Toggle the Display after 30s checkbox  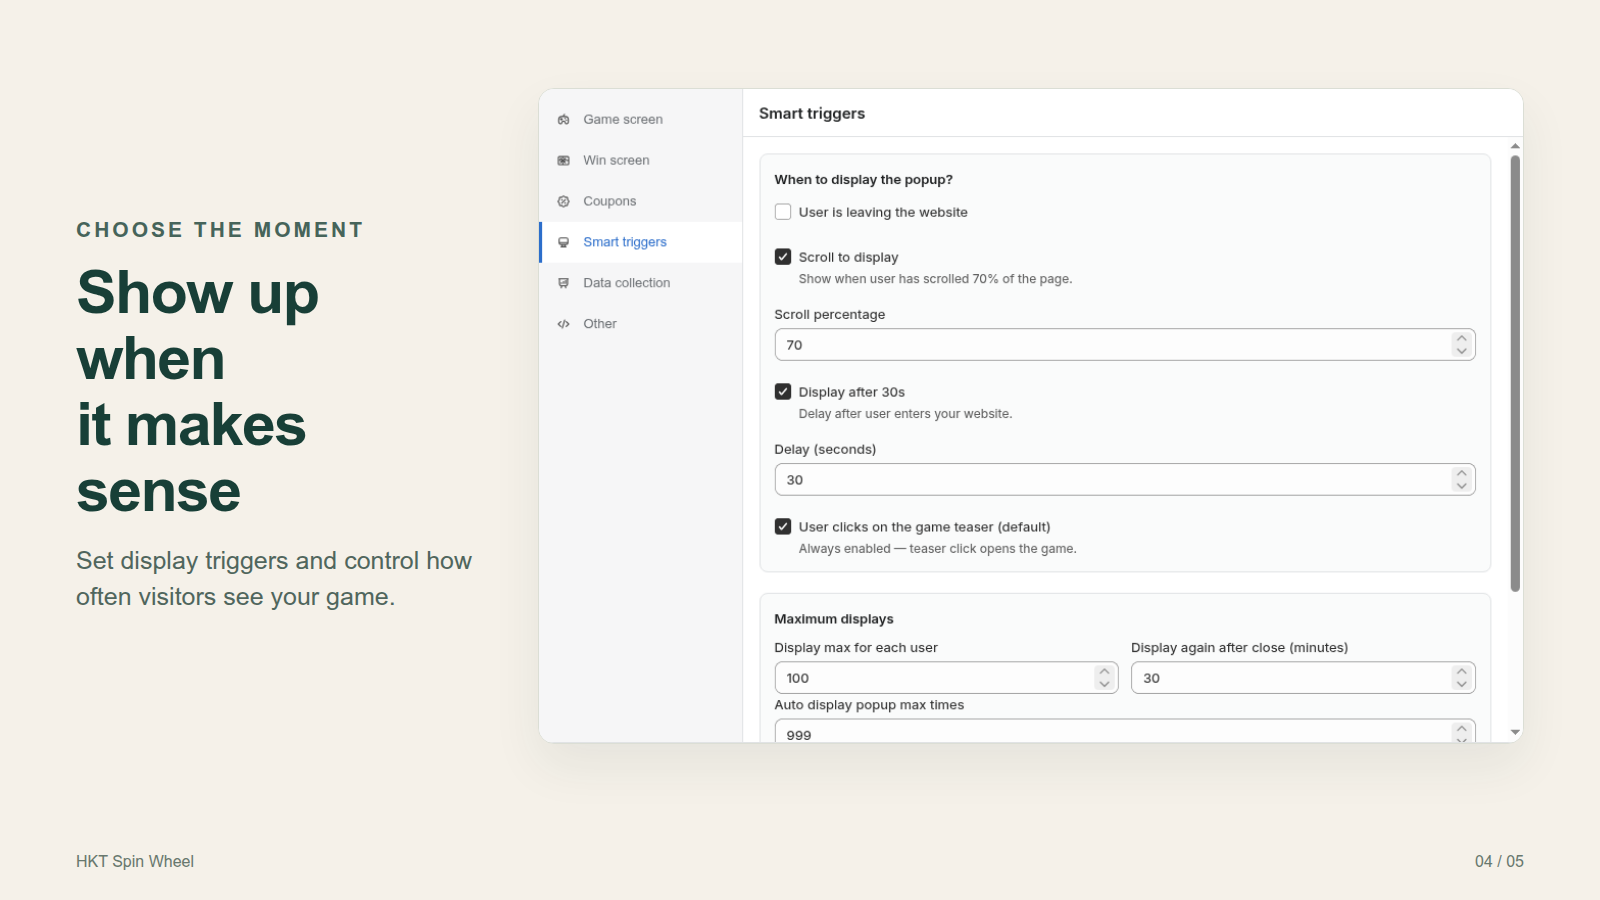(x=783, y=392)
